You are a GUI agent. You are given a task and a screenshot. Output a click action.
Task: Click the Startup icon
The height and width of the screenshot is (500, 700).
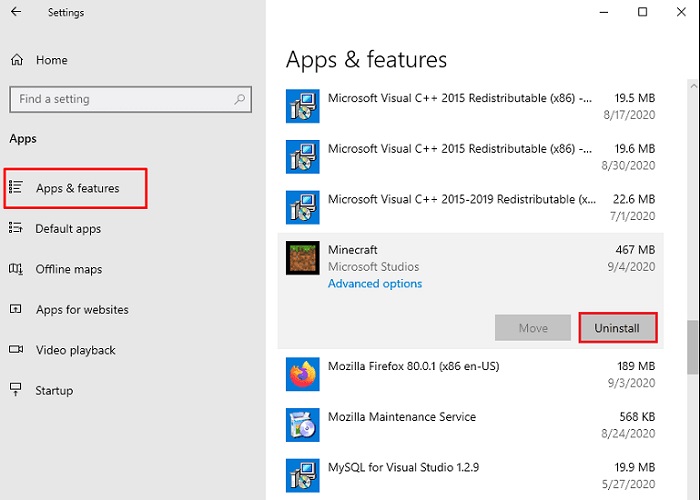pos(16,390)
